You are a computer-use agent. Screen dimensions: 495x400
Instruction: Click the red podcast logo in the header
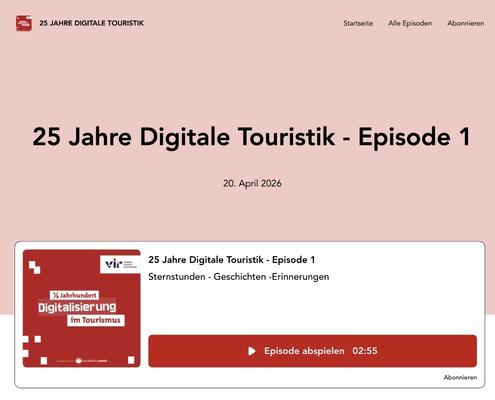[24, 23]
